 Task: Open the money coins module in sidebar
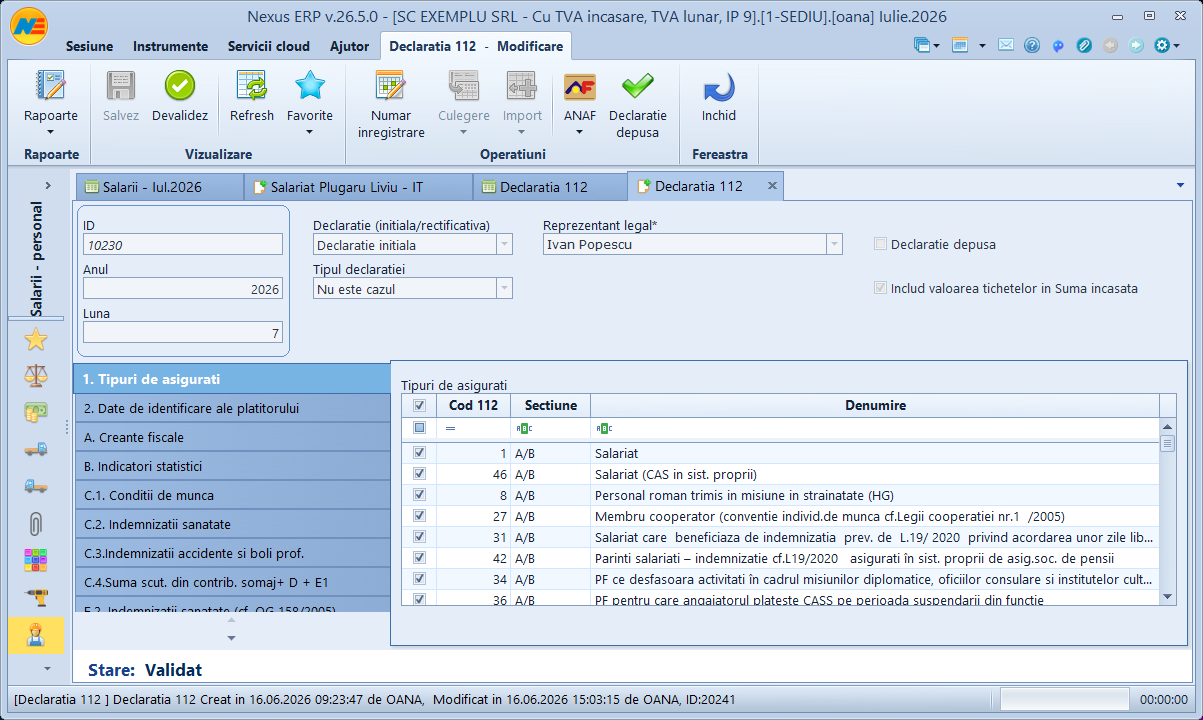pyautogui.click(x=36, y=412)
